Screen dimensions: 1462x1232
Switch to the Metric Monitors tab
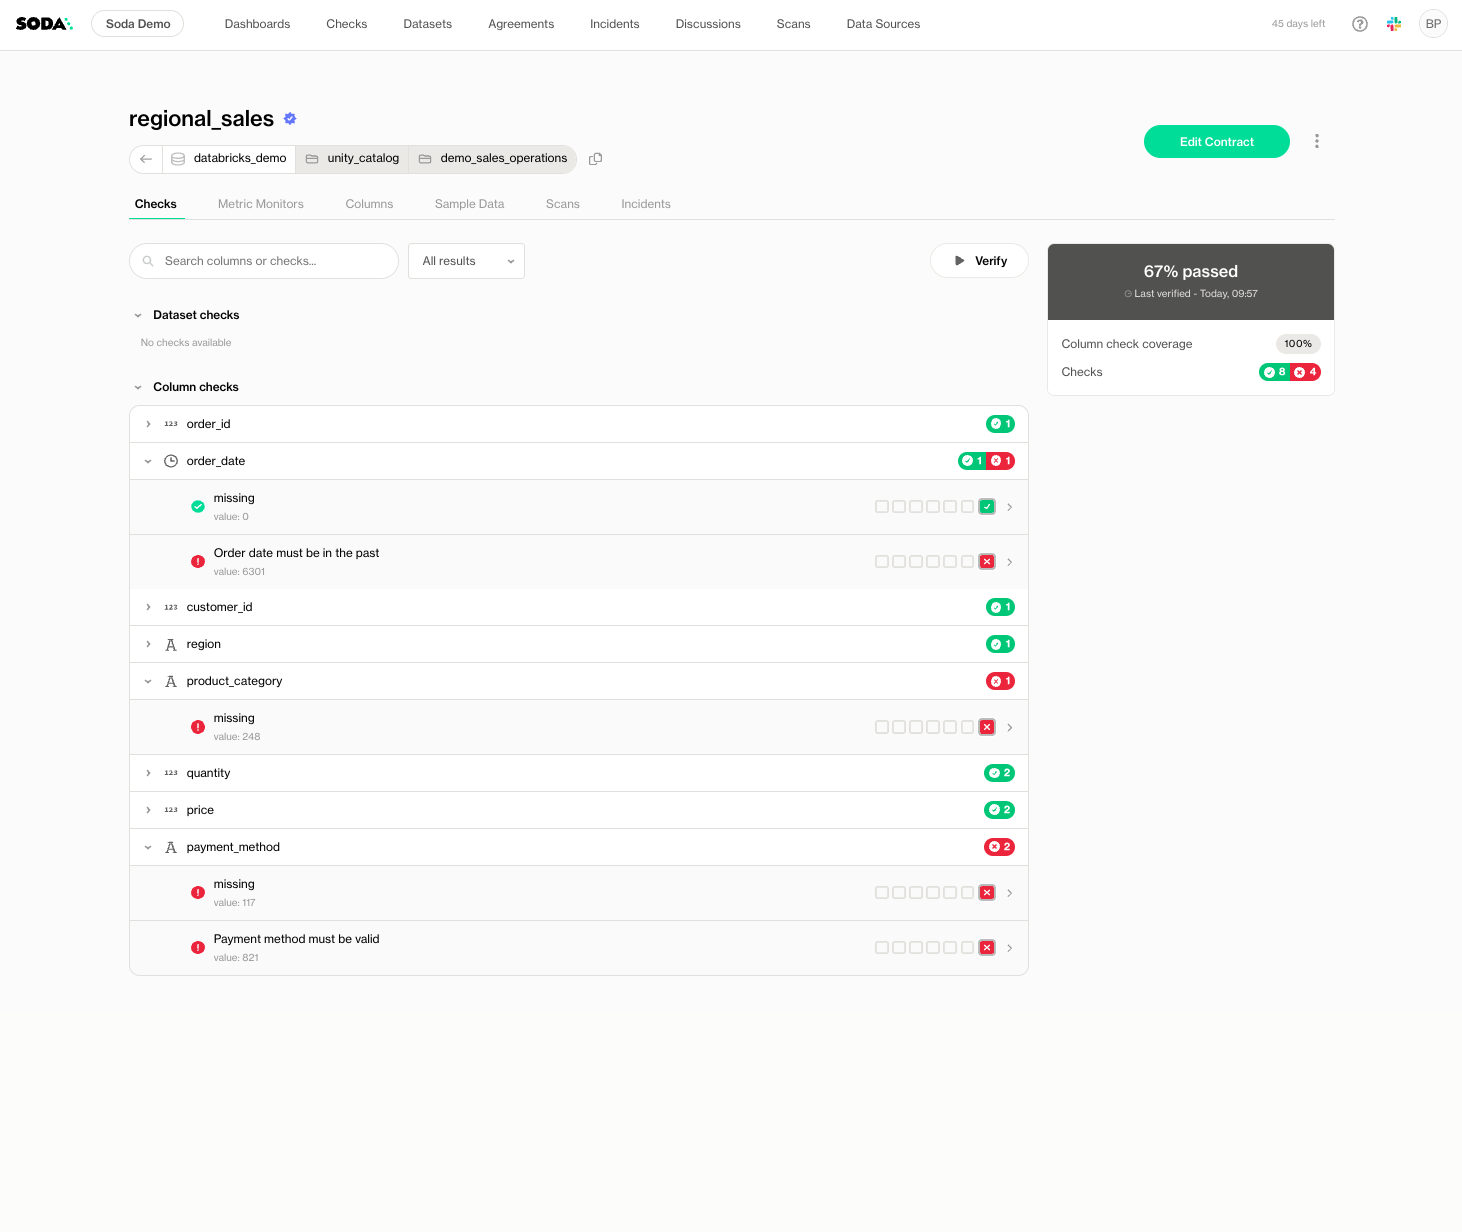point(260,204)
